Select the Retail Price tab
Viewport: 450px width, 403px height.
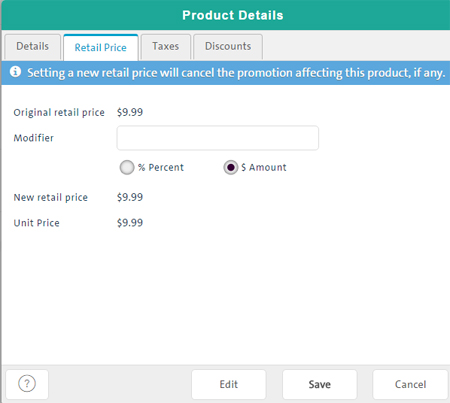point(101,47)
